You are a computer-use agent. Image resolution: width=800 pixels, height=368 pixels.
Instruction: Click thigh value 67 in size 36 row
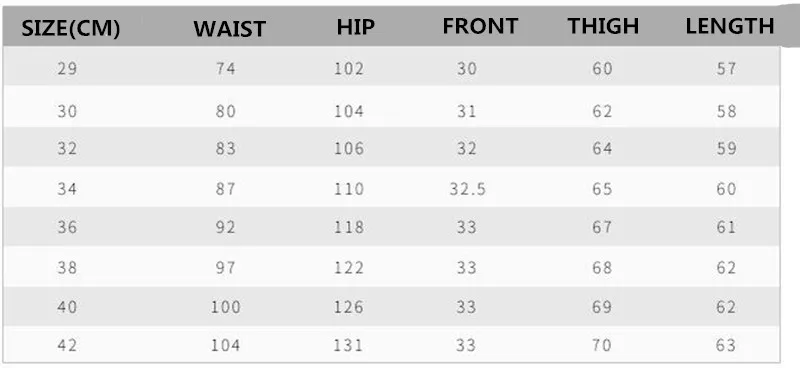[x=602, y=227]
